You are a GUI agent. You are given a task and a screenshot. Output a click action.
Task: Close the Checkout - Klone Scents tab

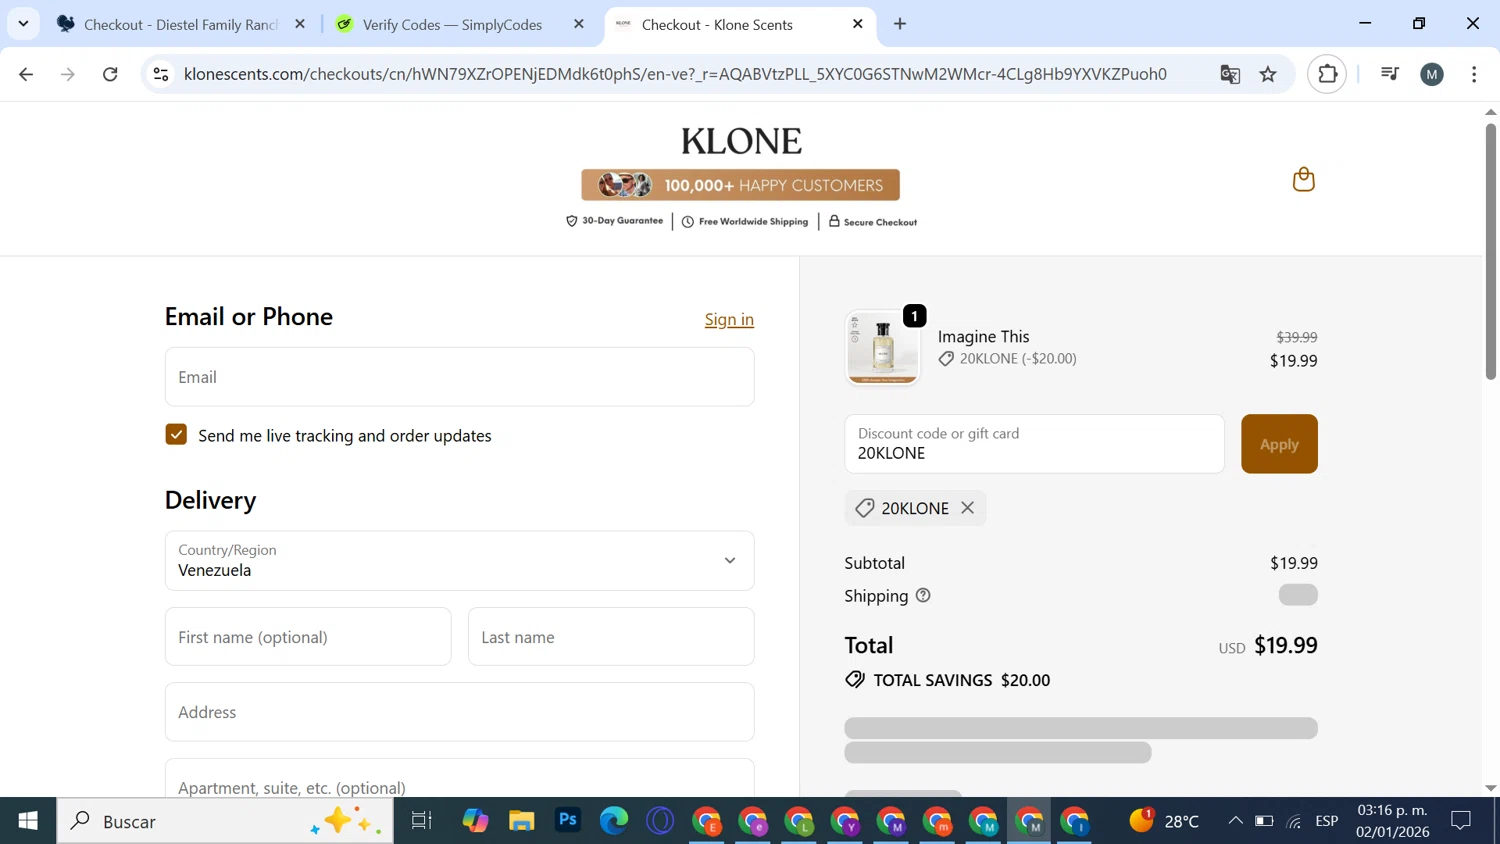857,24
